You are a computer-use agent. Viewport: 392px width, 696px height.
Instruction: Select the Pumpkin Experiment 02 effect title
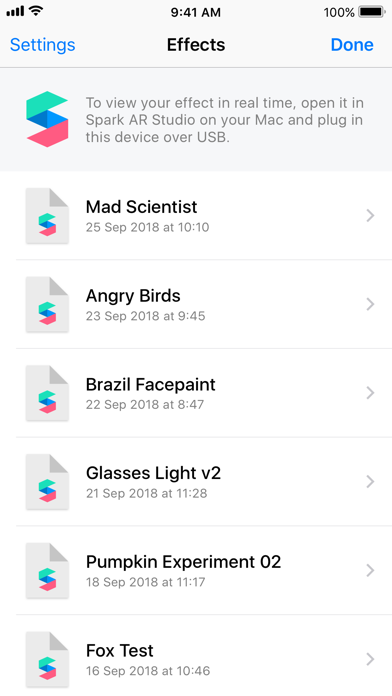click(x=183, y=562)
